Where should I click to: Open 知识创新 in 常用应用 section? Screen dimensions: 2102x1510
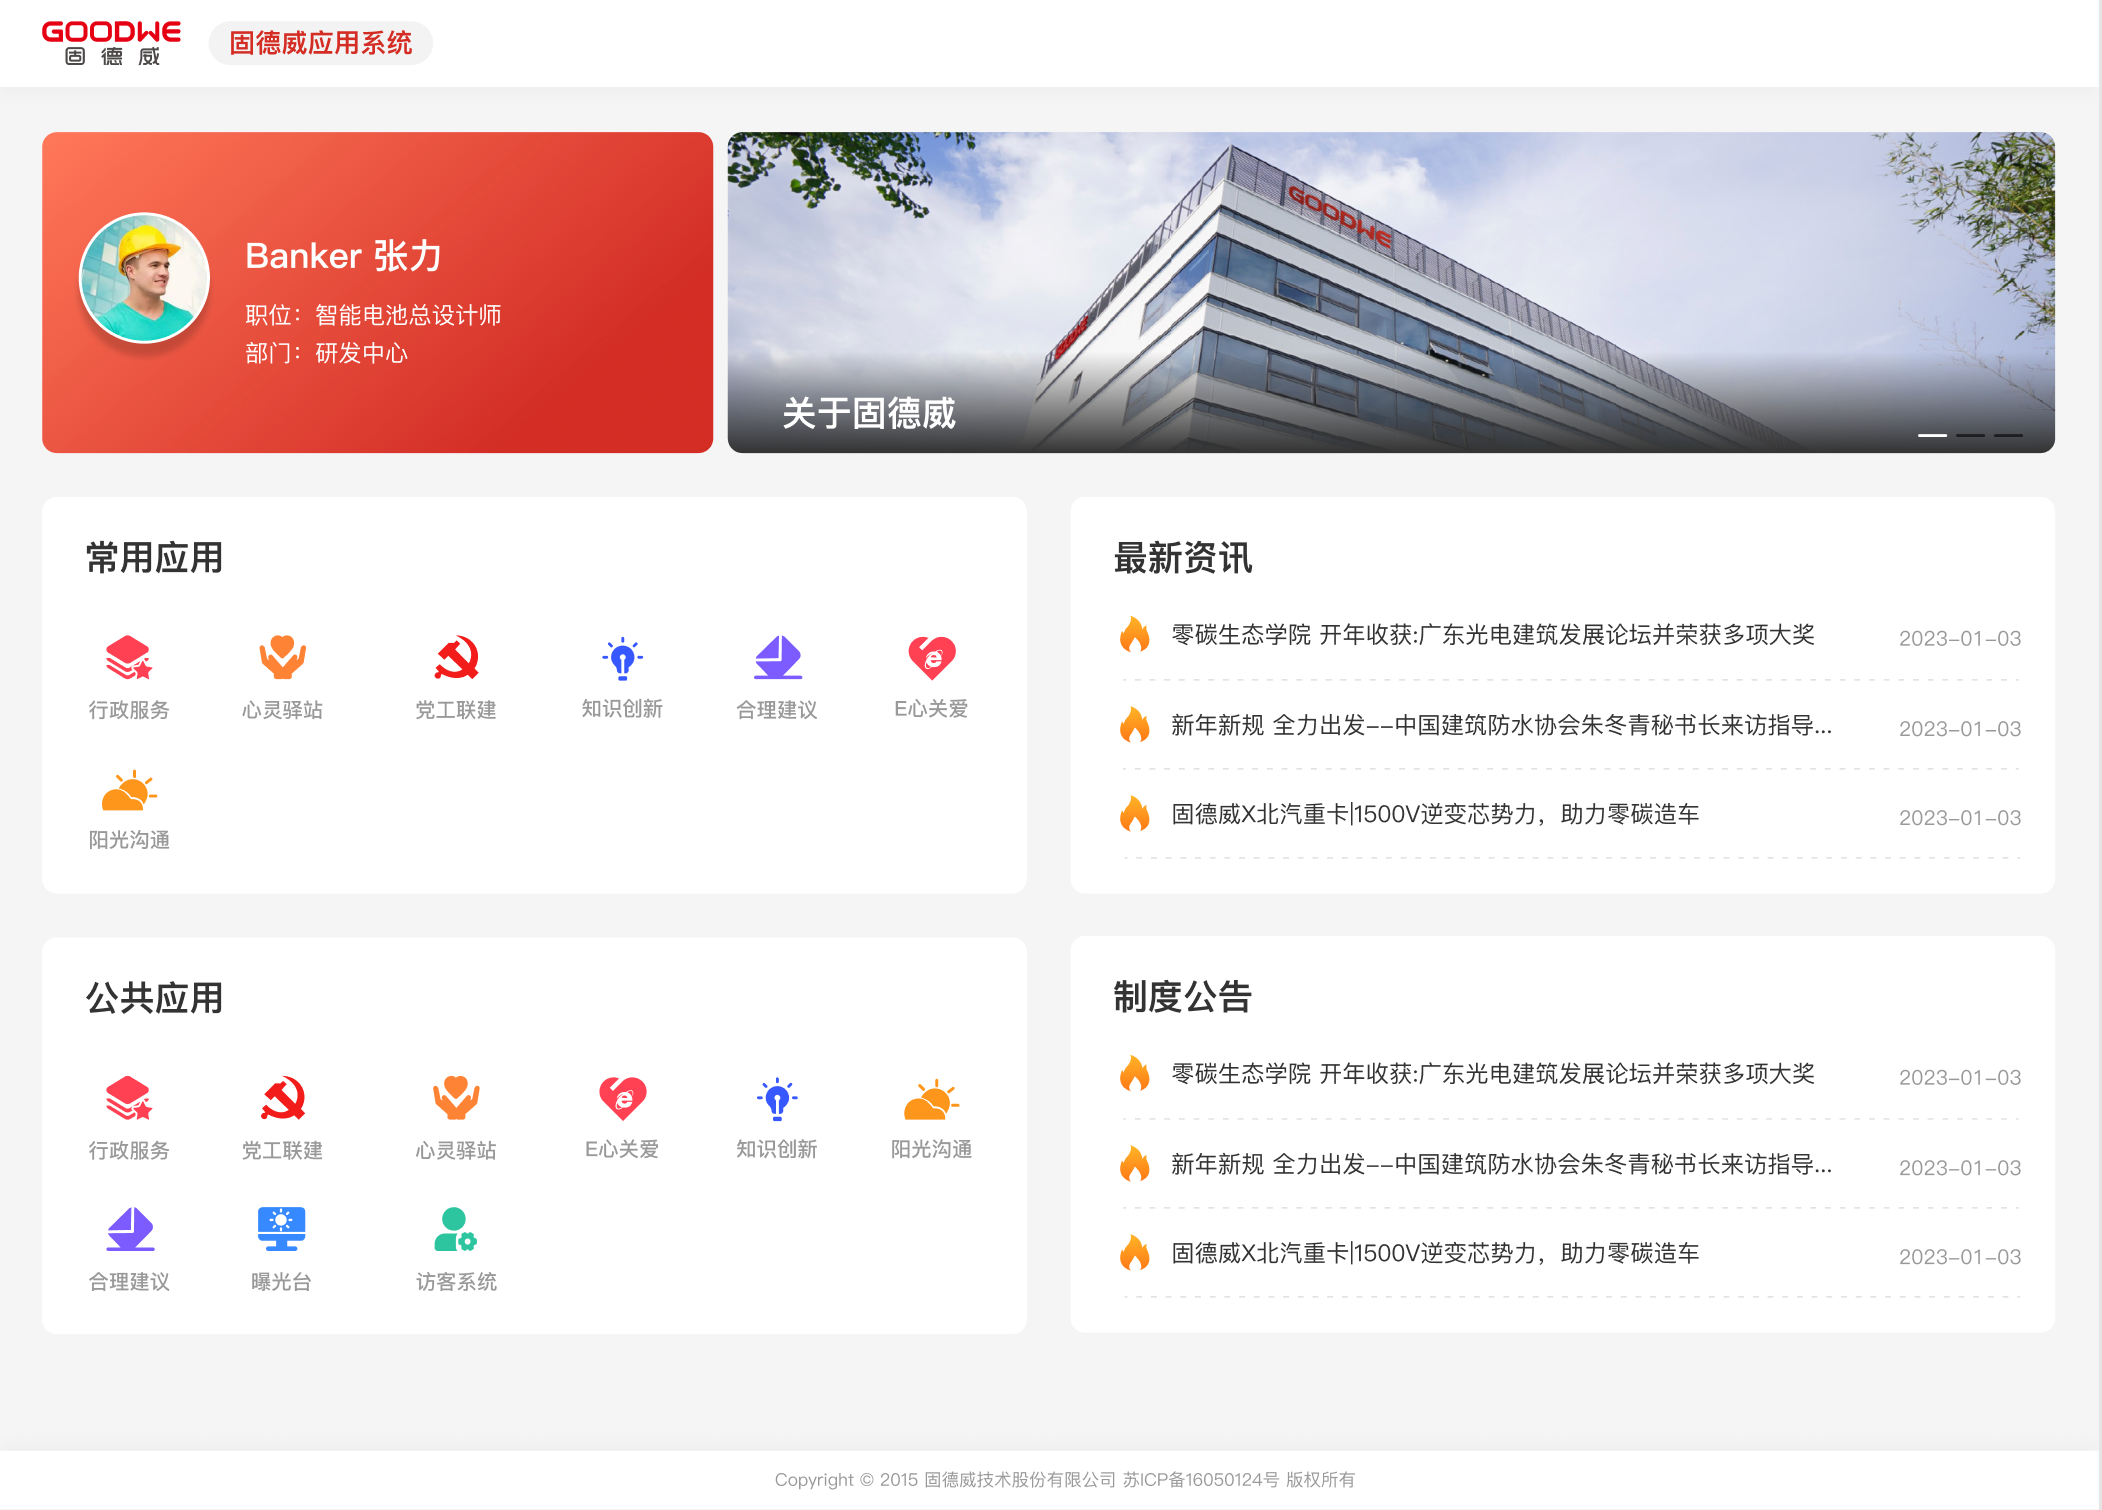[622, 676]
